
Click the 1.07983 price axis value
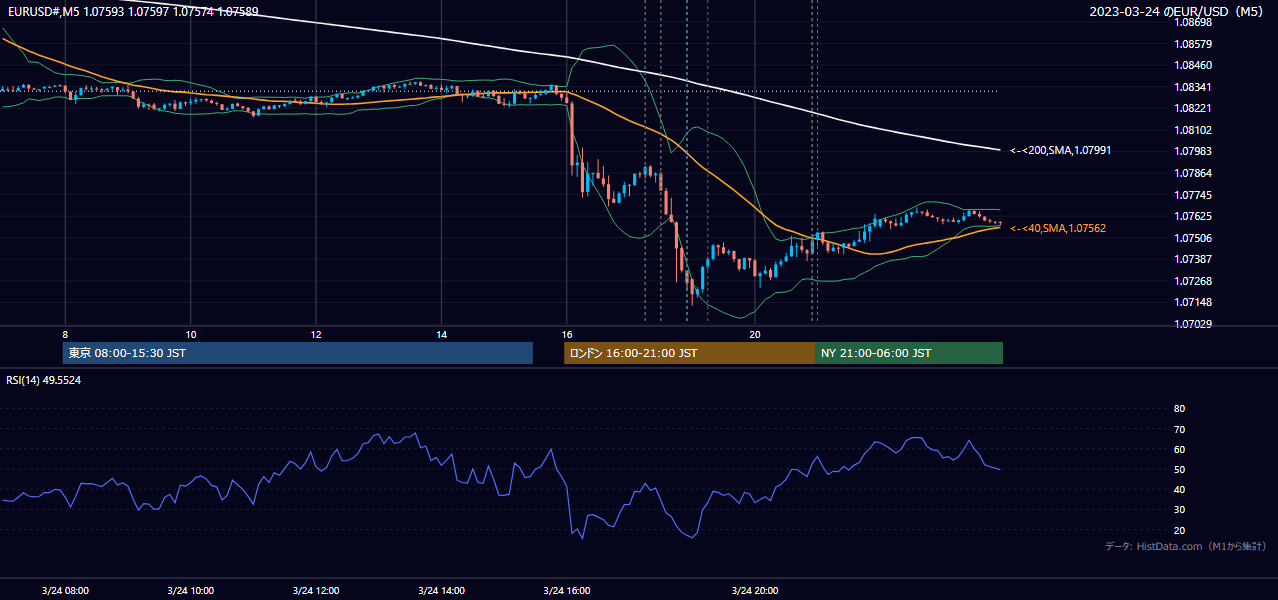[x=1193, y=151]
